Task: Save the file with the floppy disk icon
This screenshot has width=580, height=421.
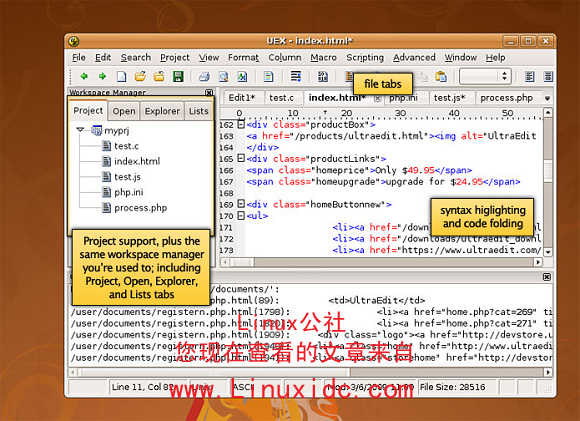Action: [178, 76]
